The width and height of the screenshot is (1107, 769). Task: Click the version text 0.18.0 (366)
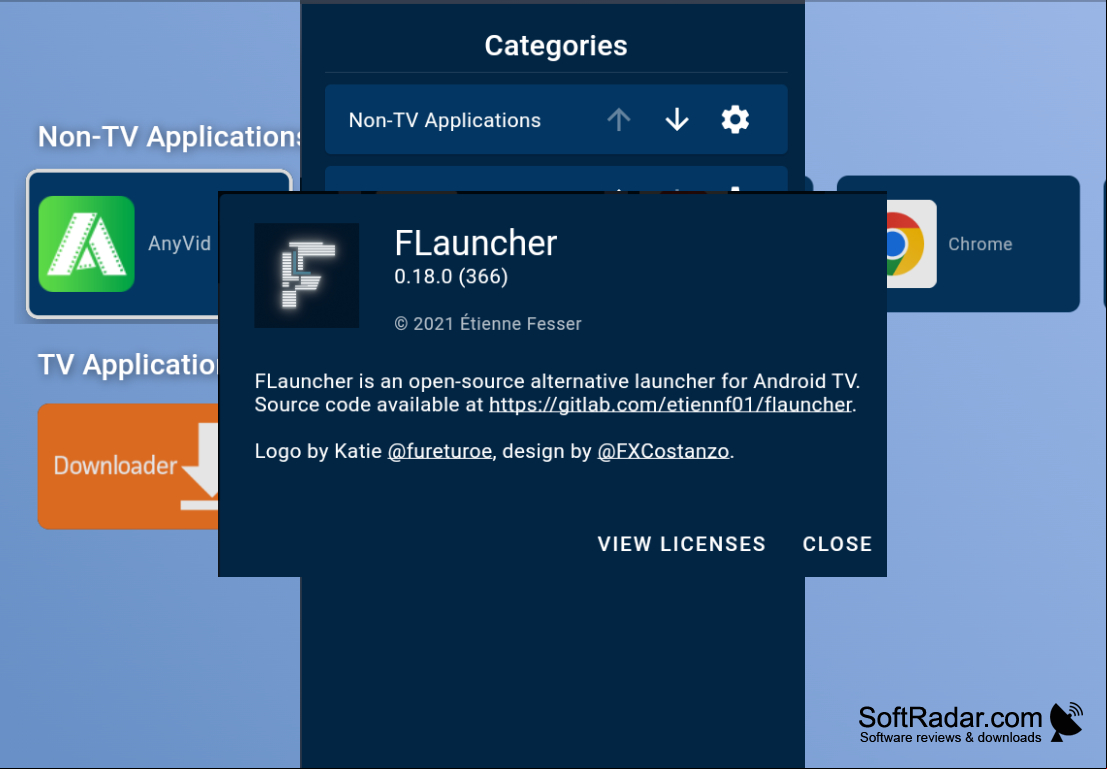451,276
